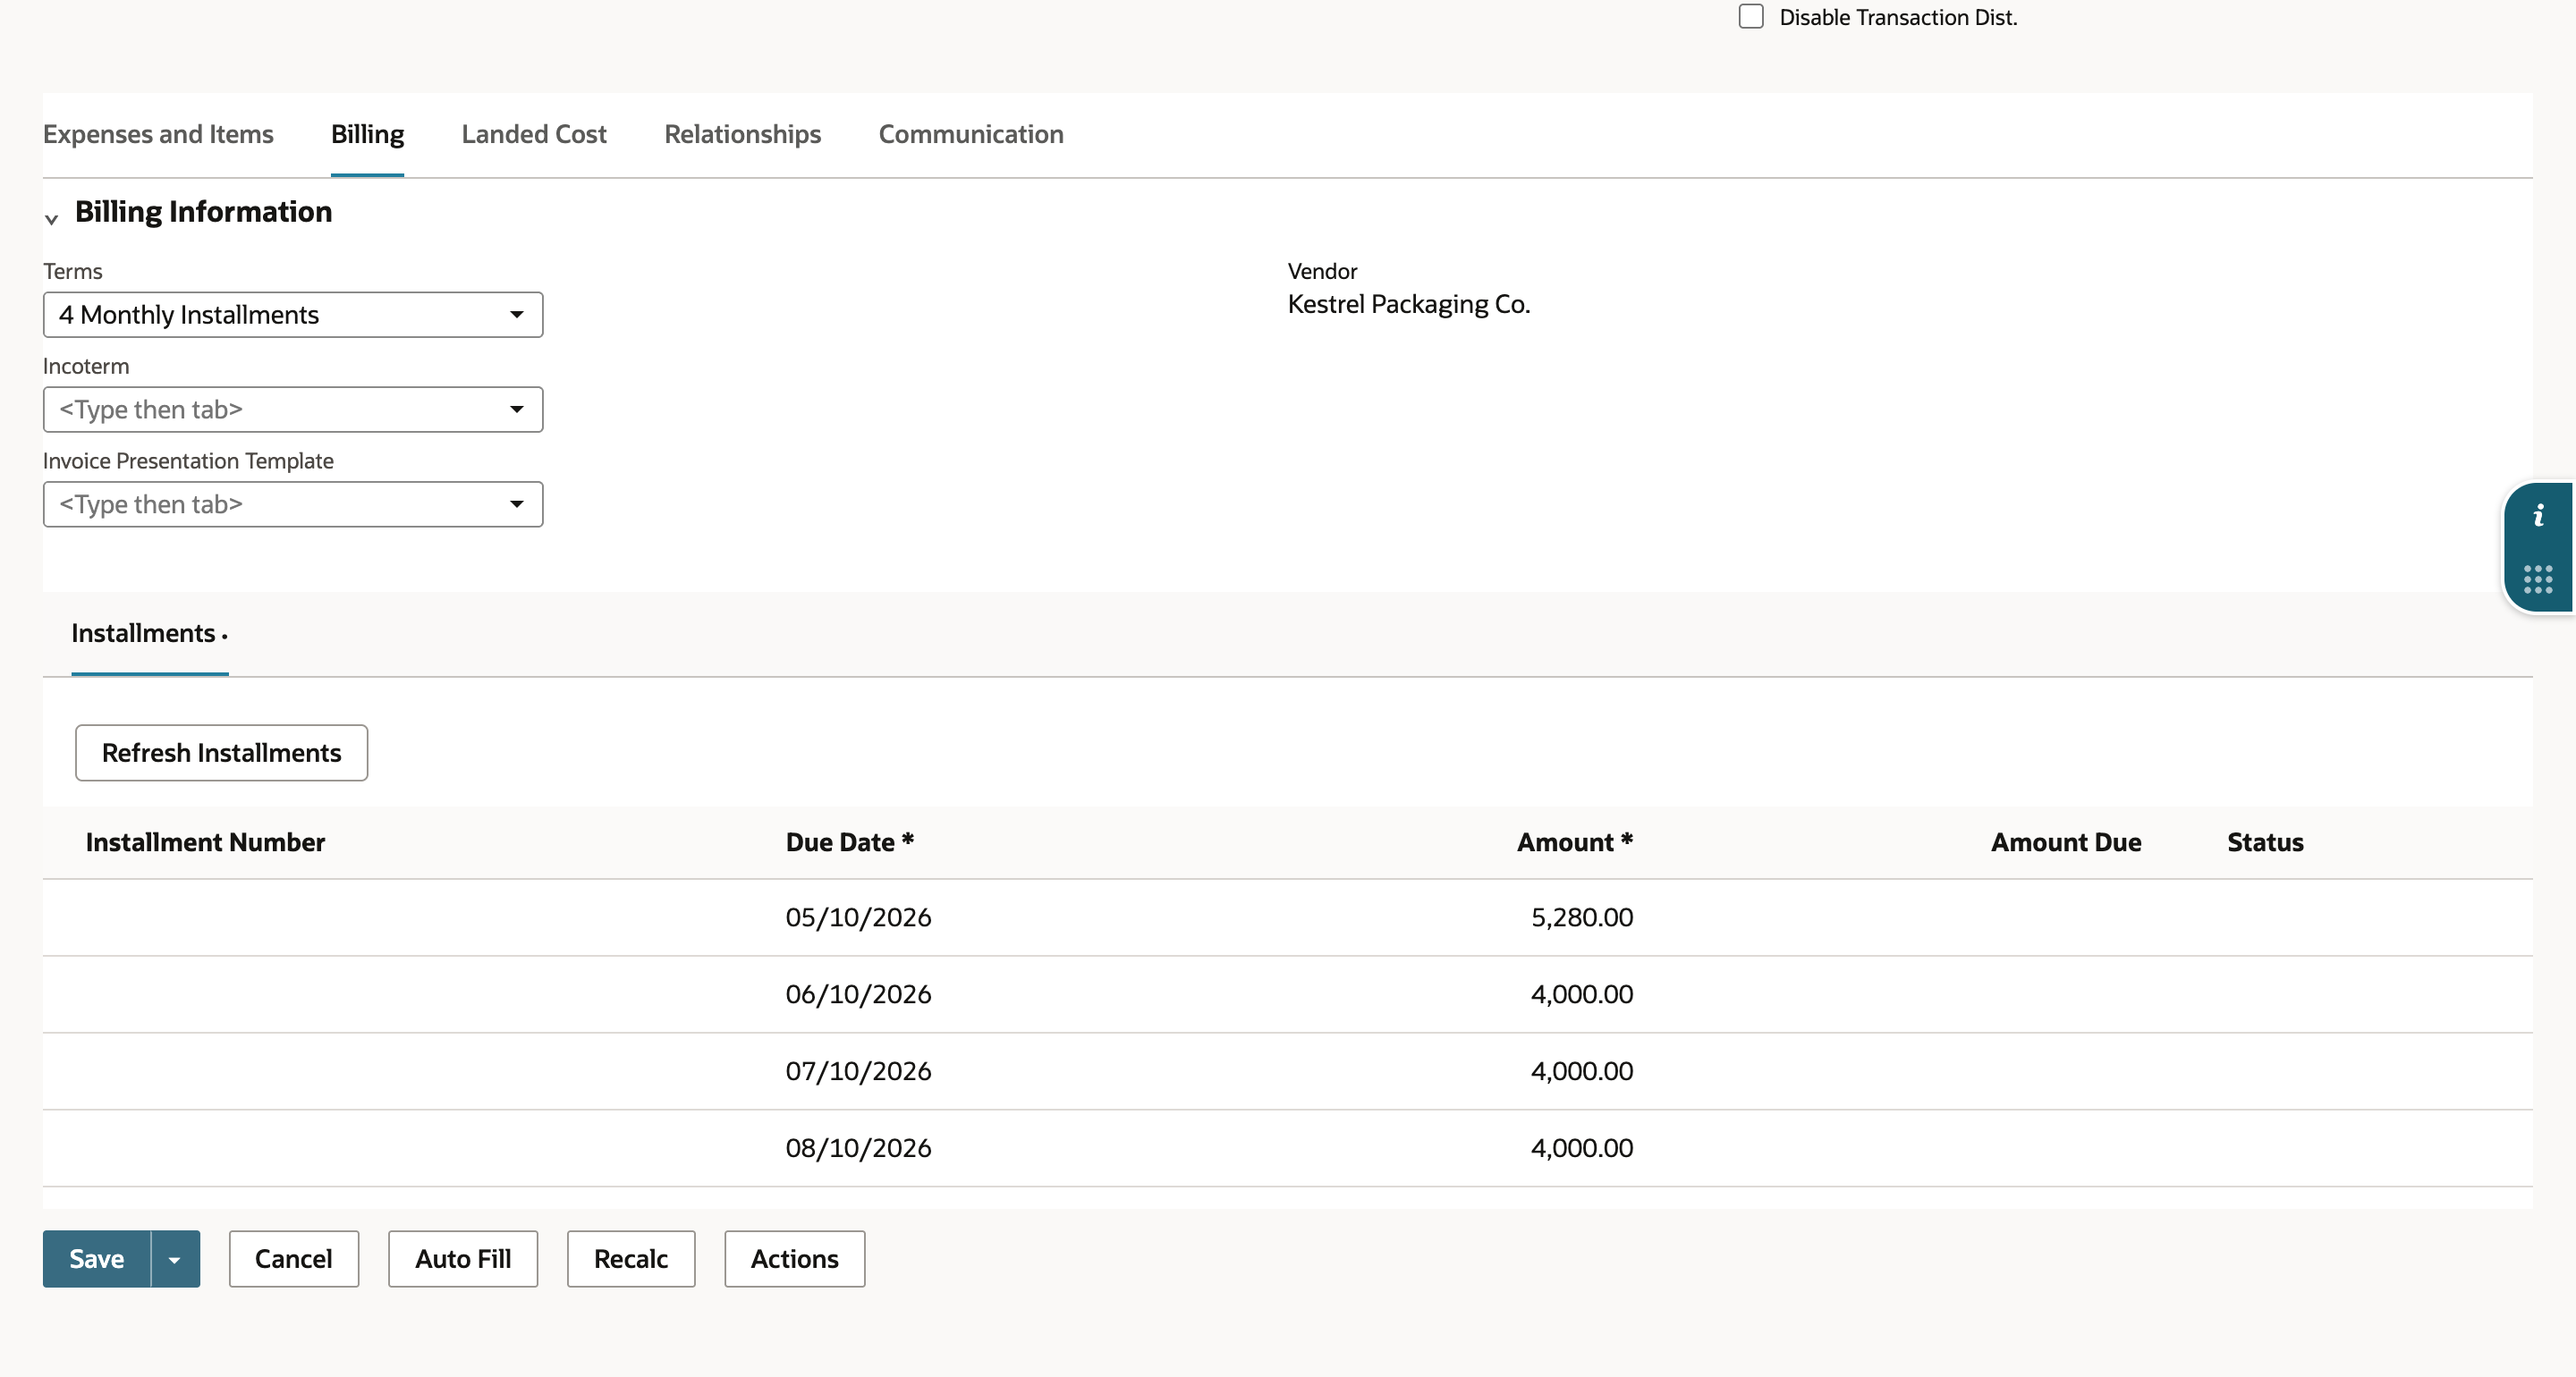The width and height of the screenshot is (2576, 1377).
Task: Cancel the changes
Action: 294,1259
